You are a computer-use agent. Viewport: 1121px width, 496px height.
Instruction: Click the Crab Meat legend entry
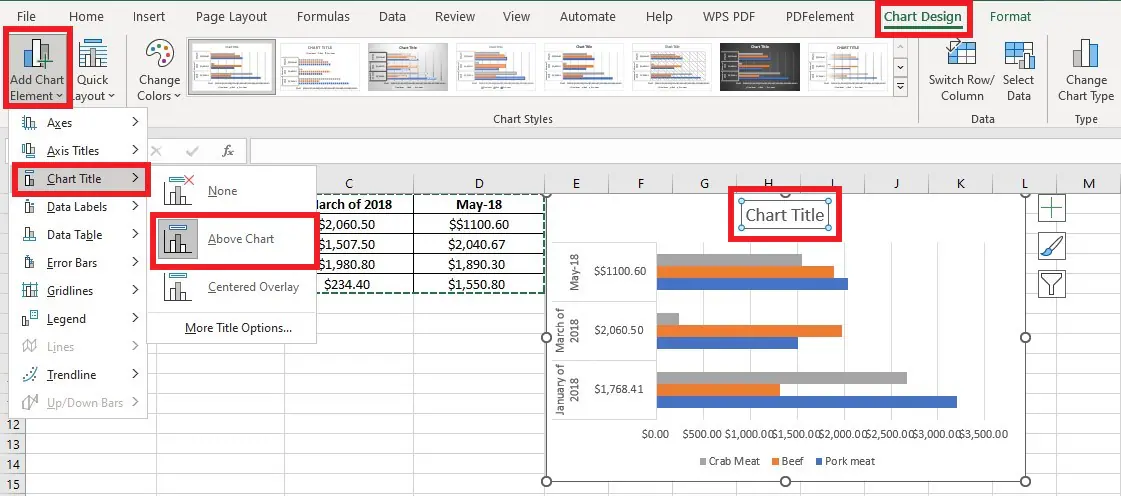coord(729,461)
